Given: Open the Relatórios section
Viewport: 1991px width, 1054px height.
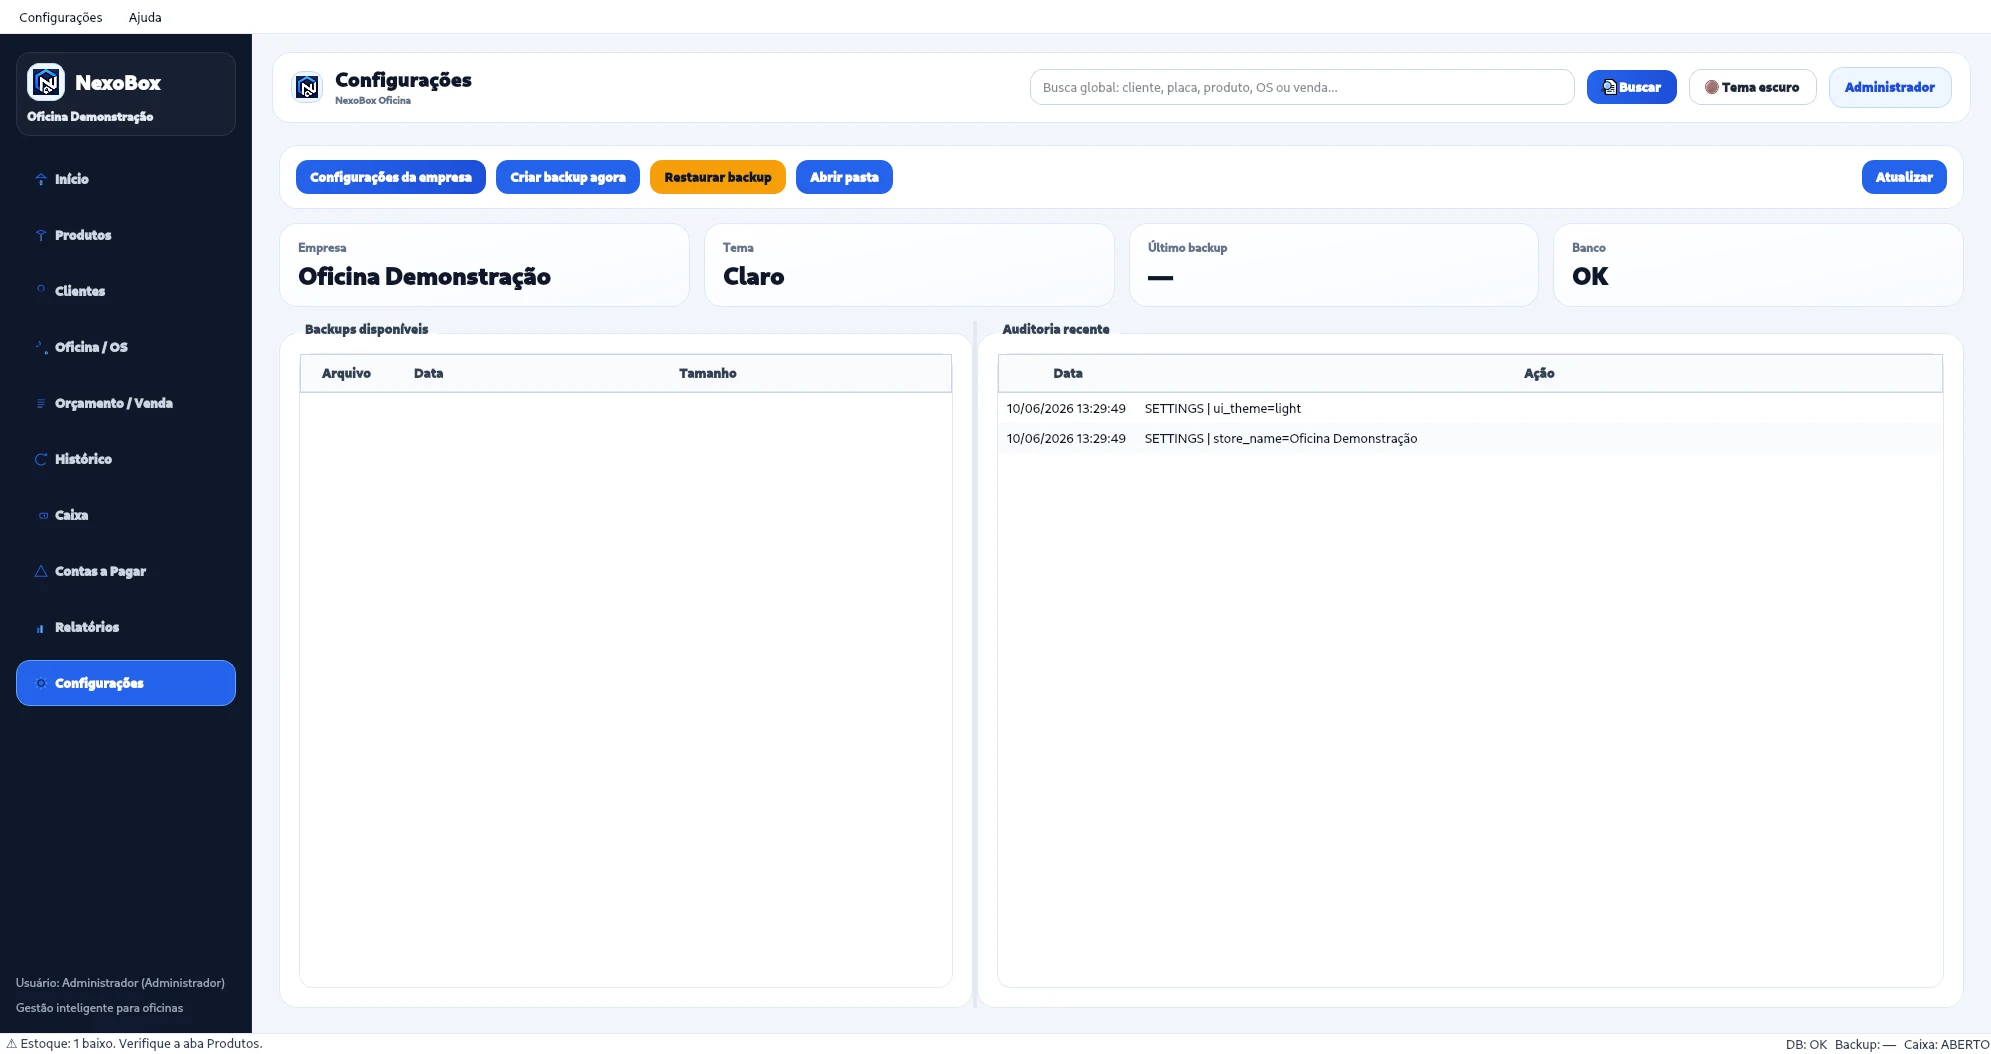Looking at the screenshot, I should [x=126, y=627].
